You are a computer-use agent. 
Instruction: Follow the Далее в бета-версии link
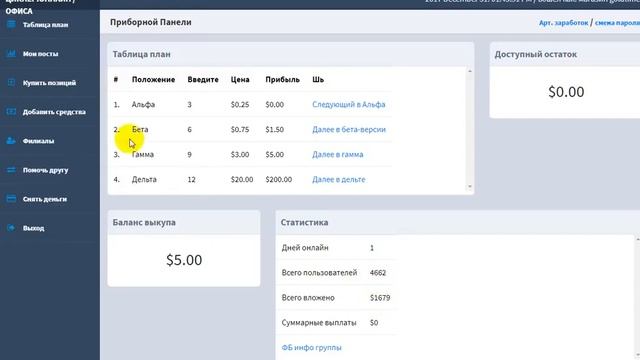349,129
